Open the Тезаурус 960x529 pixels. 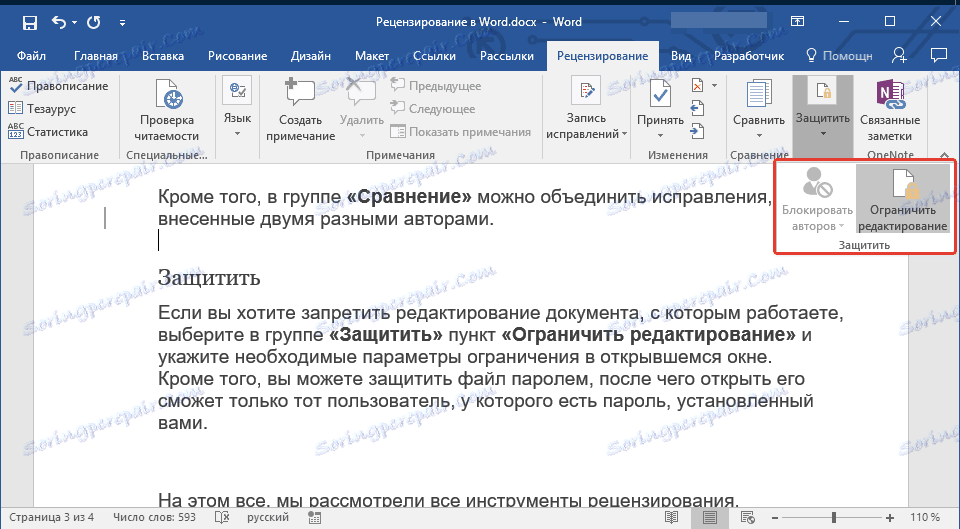point(42,109)
